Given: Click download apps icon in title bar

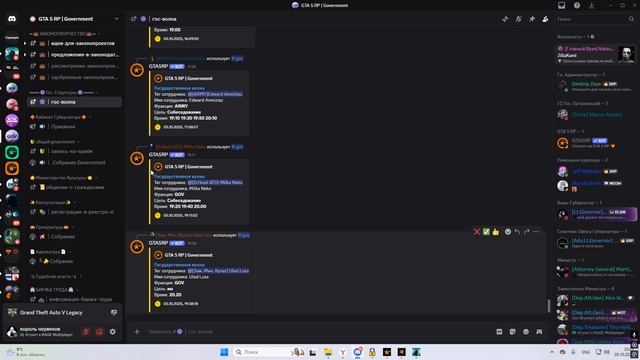Looking at the screenshot, I should tap(591, 5).
